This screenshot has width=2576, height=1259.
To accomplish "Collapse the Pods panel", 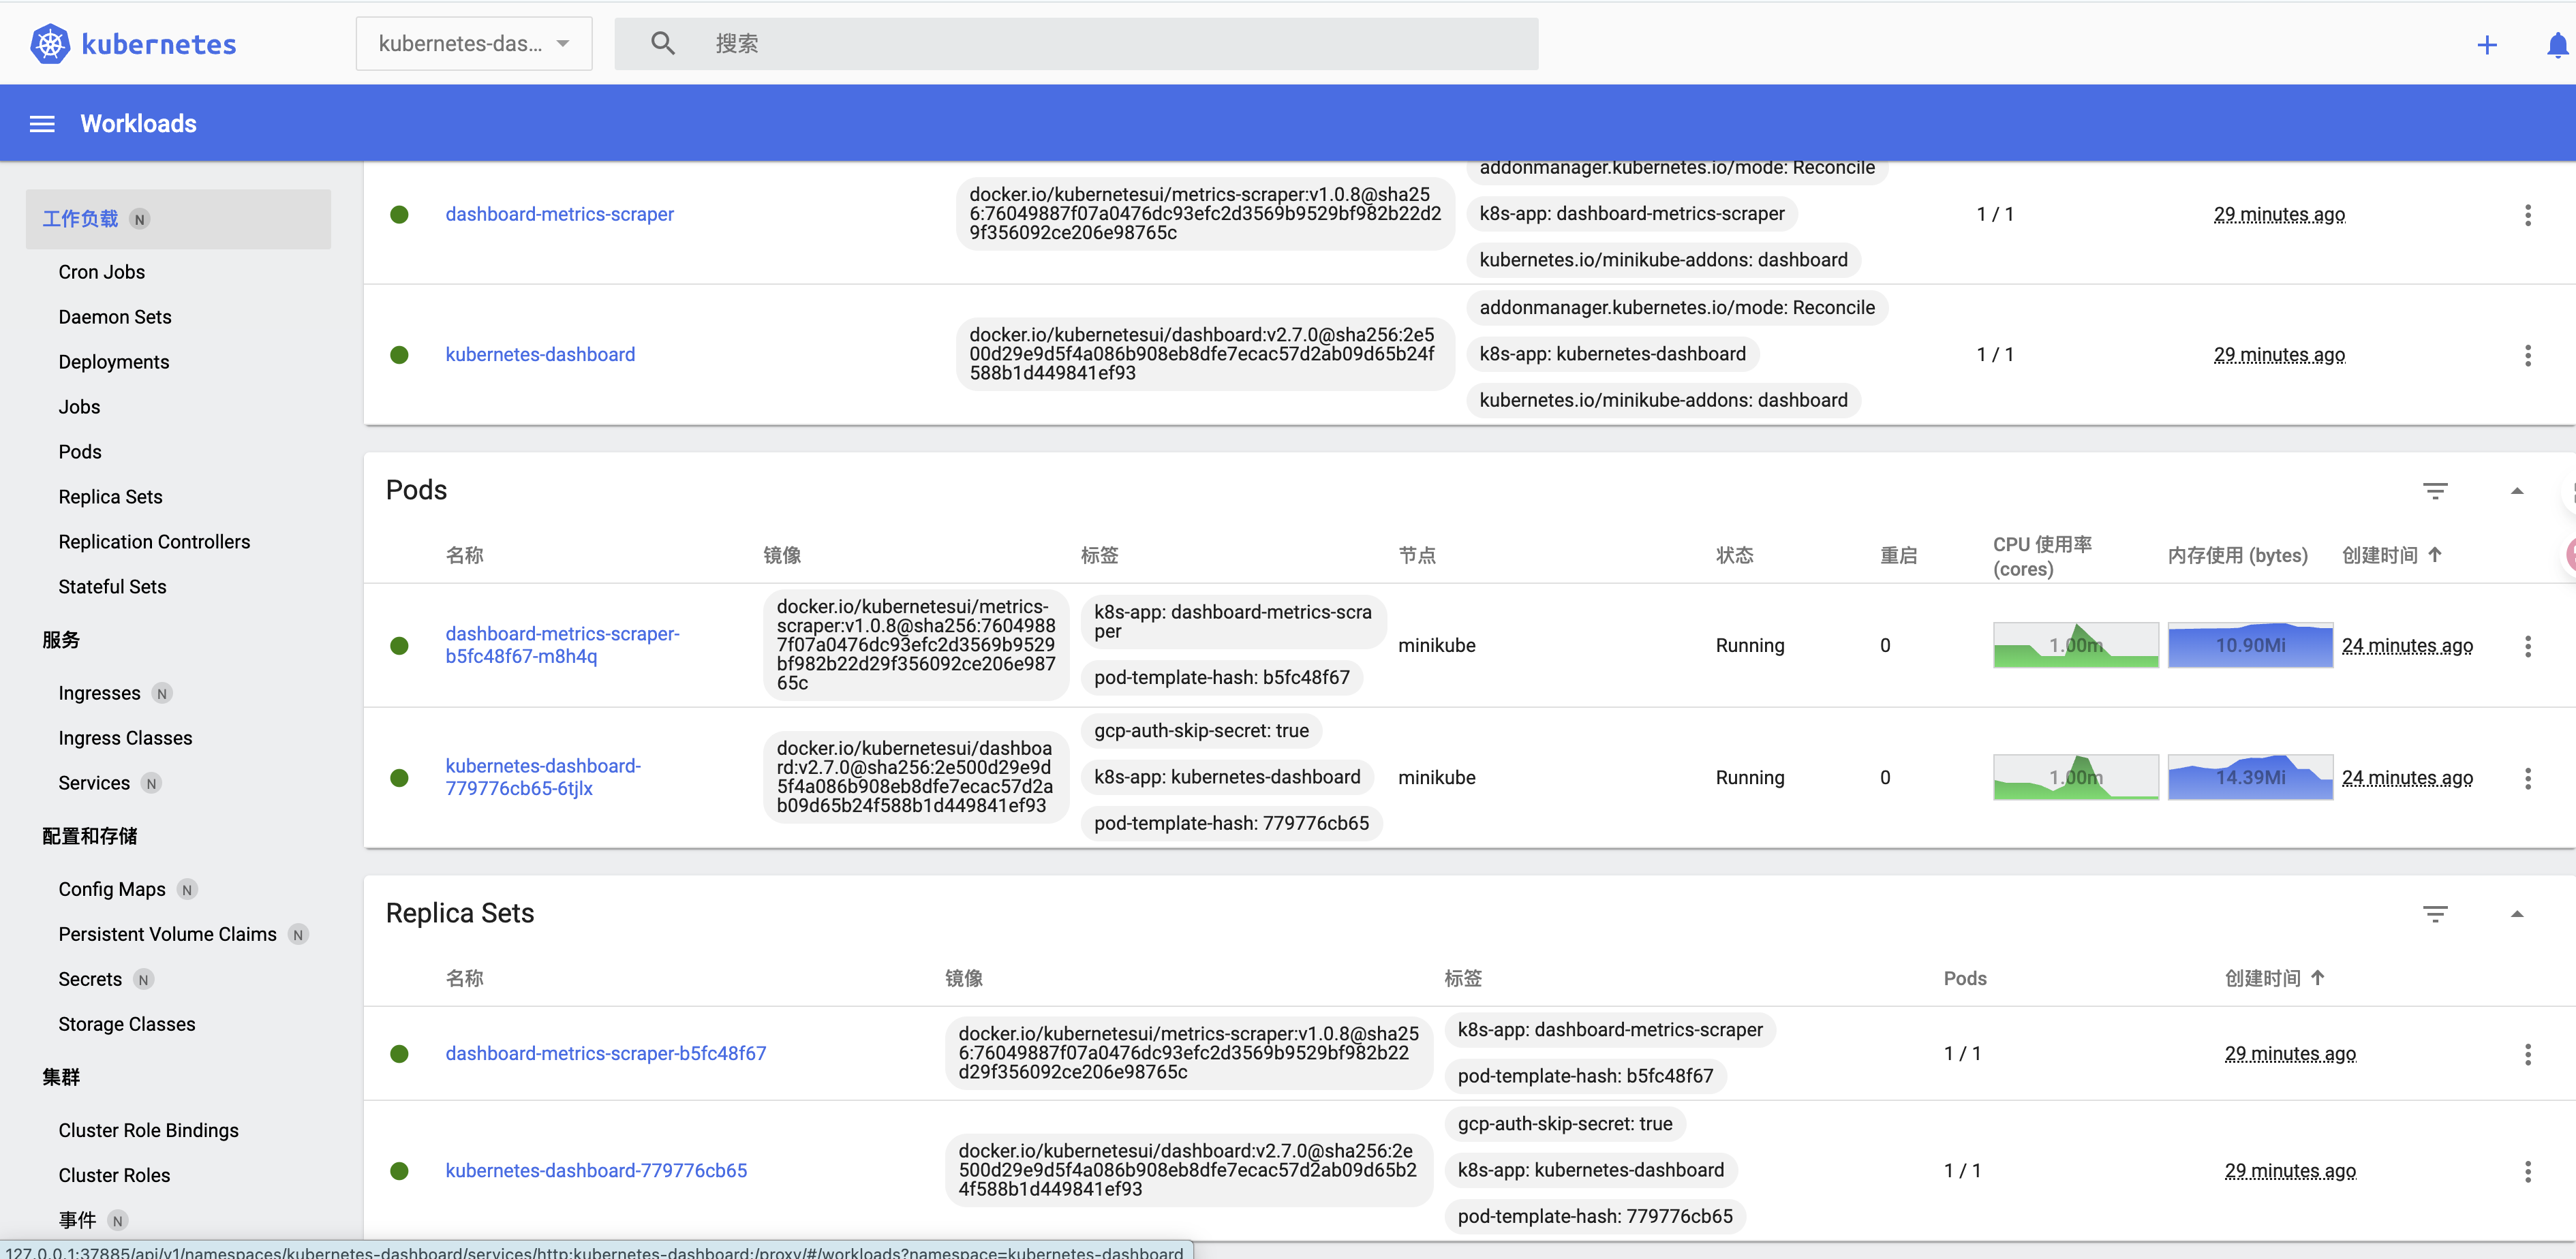I will pyautogui.click(x=2518, y=490).
